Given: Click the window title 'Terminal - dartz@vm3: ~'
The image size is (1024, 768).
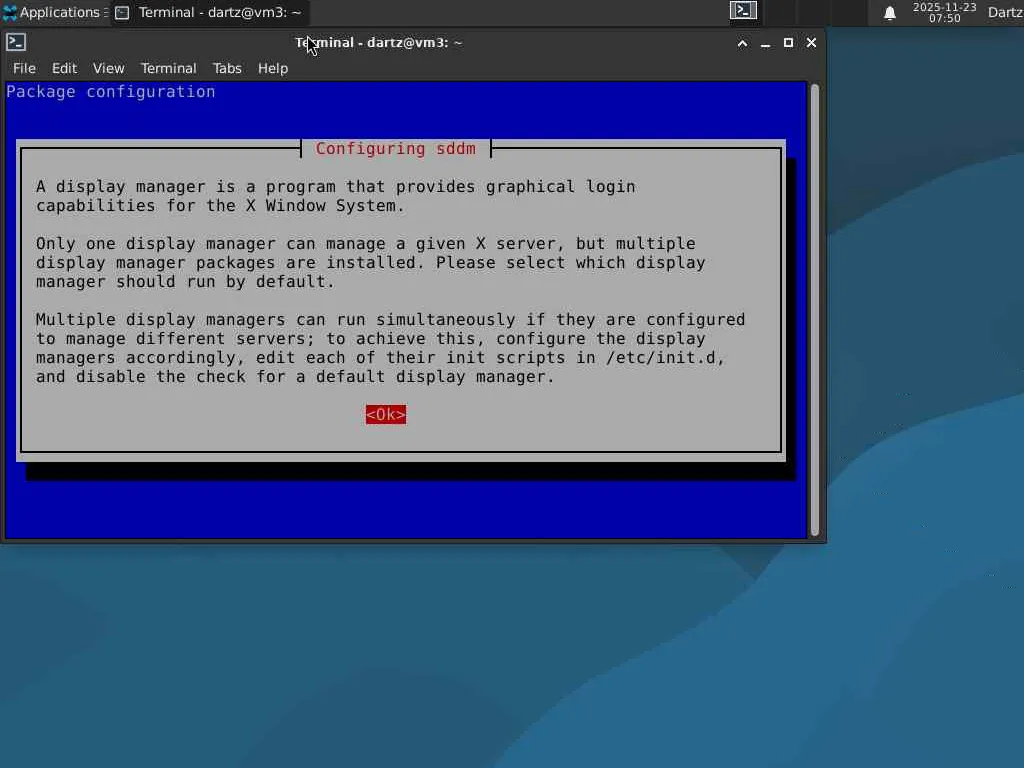Looking at the screenshot, I should (379, 42).
